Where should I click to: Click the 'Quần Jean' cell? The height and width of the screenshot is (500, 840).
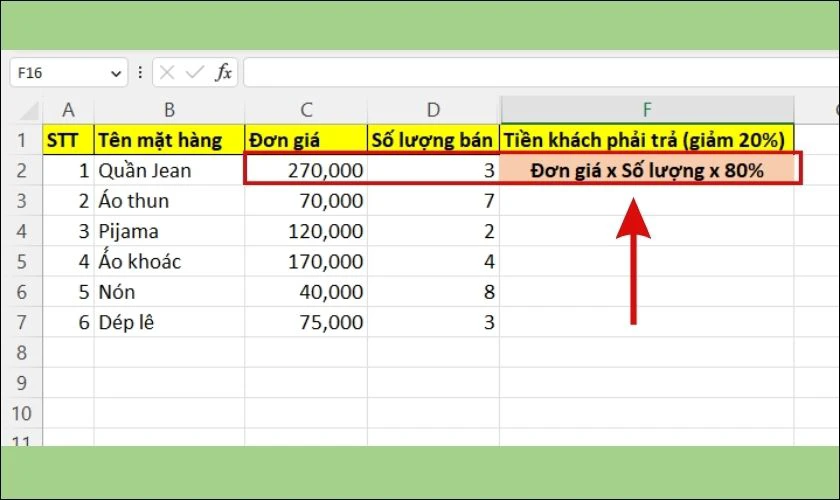coord(169,170)
